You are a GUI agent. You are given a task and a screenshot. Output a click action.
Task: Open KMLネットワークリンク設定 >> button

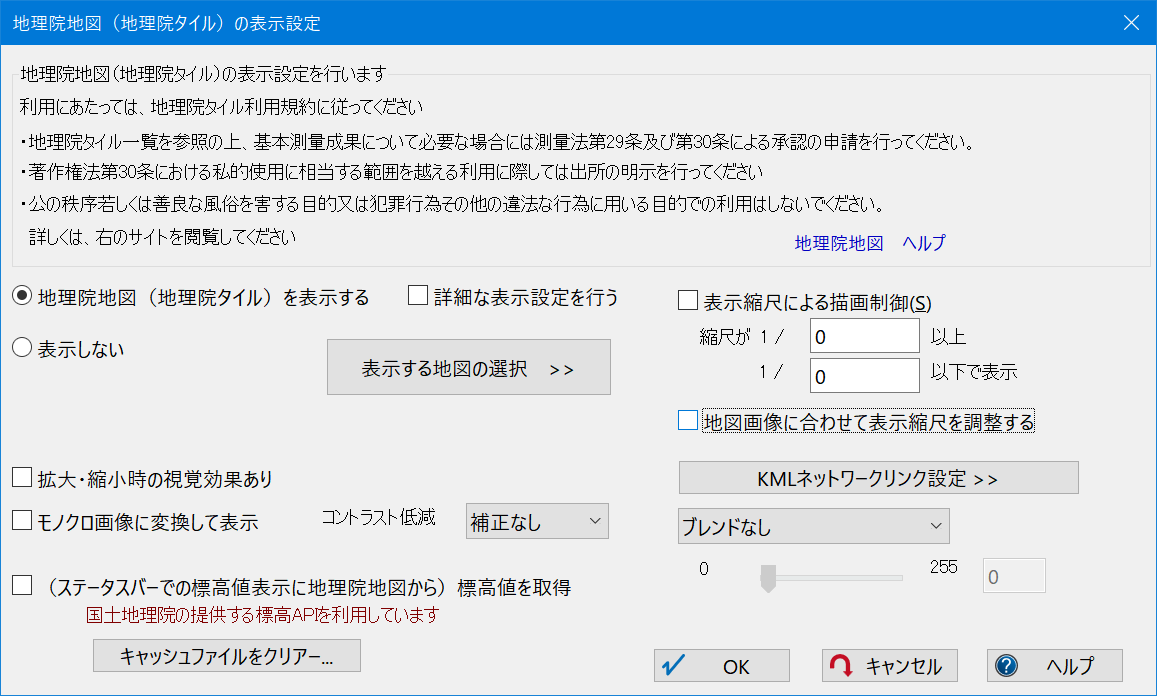878,478
